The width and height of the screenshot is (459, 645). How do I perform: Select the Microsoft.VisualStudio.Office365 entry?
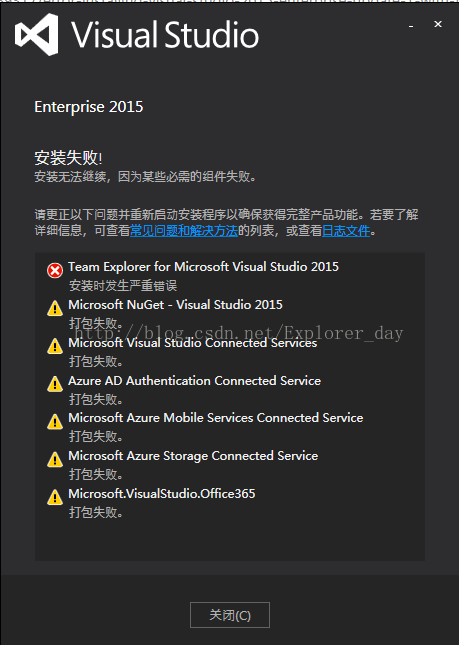pyautogui.click(x=162, y=494)
